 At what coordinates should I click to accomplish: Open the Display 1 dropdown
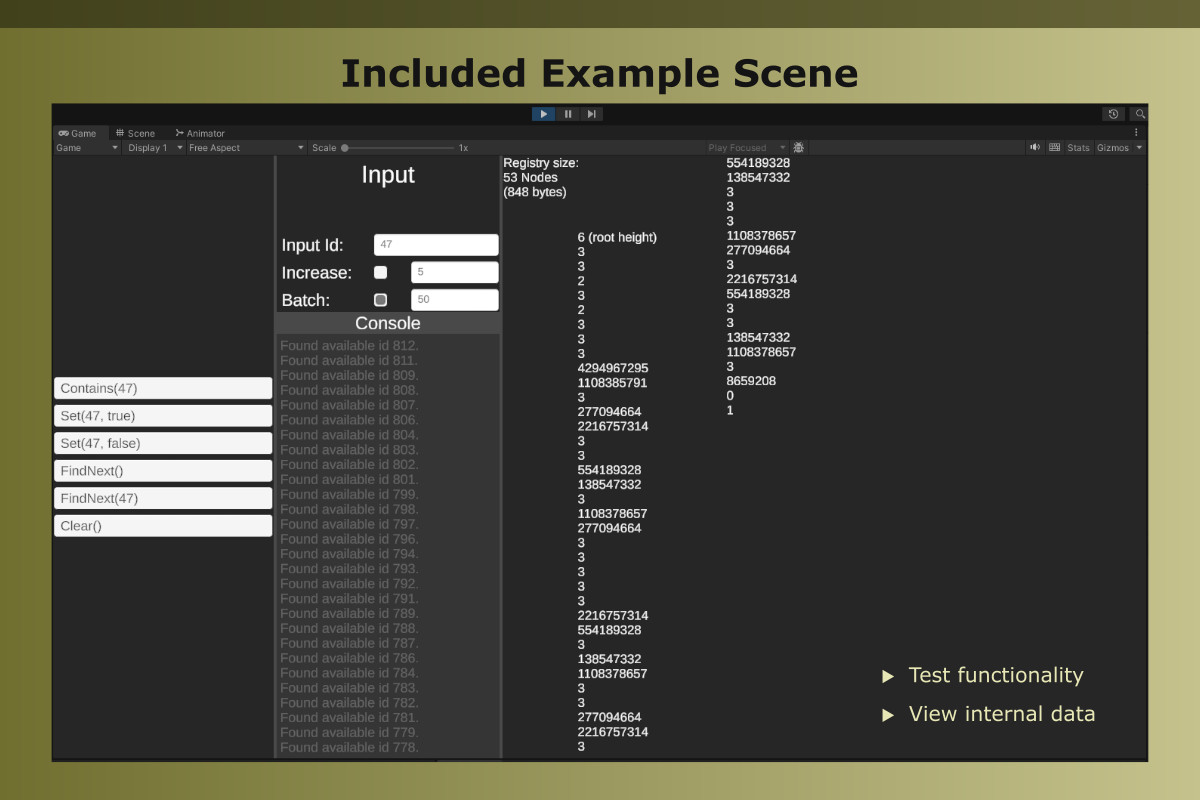tap(155, 148)
